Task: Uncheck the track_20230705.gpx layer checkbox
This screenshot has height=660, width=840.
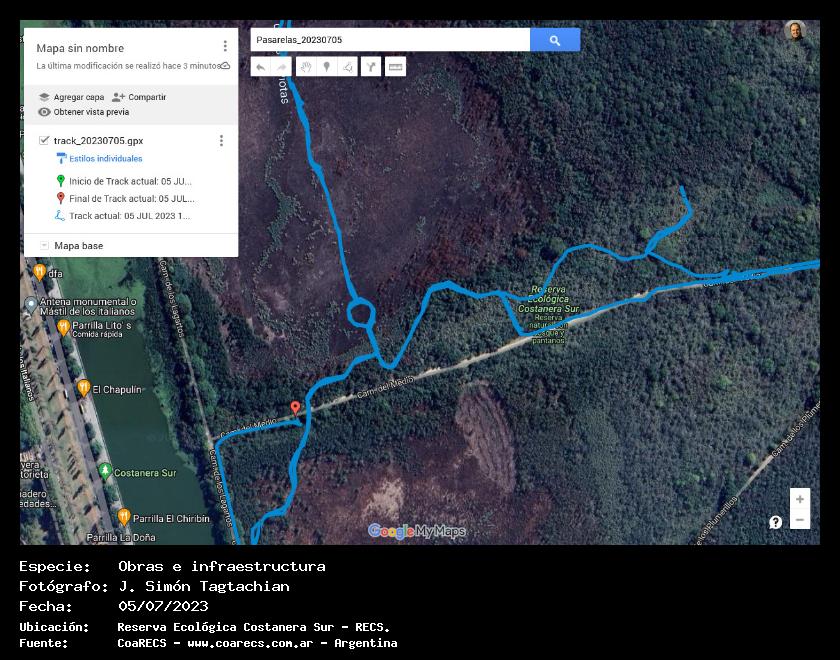Action: pyautogui.click(x=44, y=141)
